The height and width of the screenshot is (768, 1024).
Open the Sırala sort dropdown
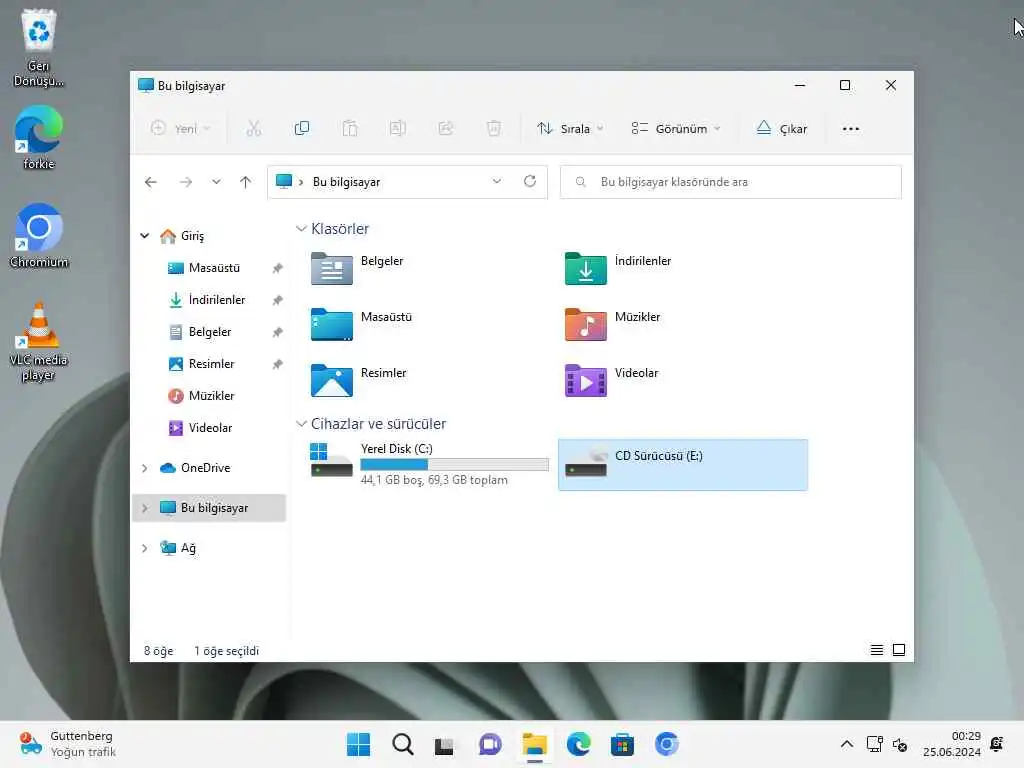pyautogui.click(x=570, y=129)
